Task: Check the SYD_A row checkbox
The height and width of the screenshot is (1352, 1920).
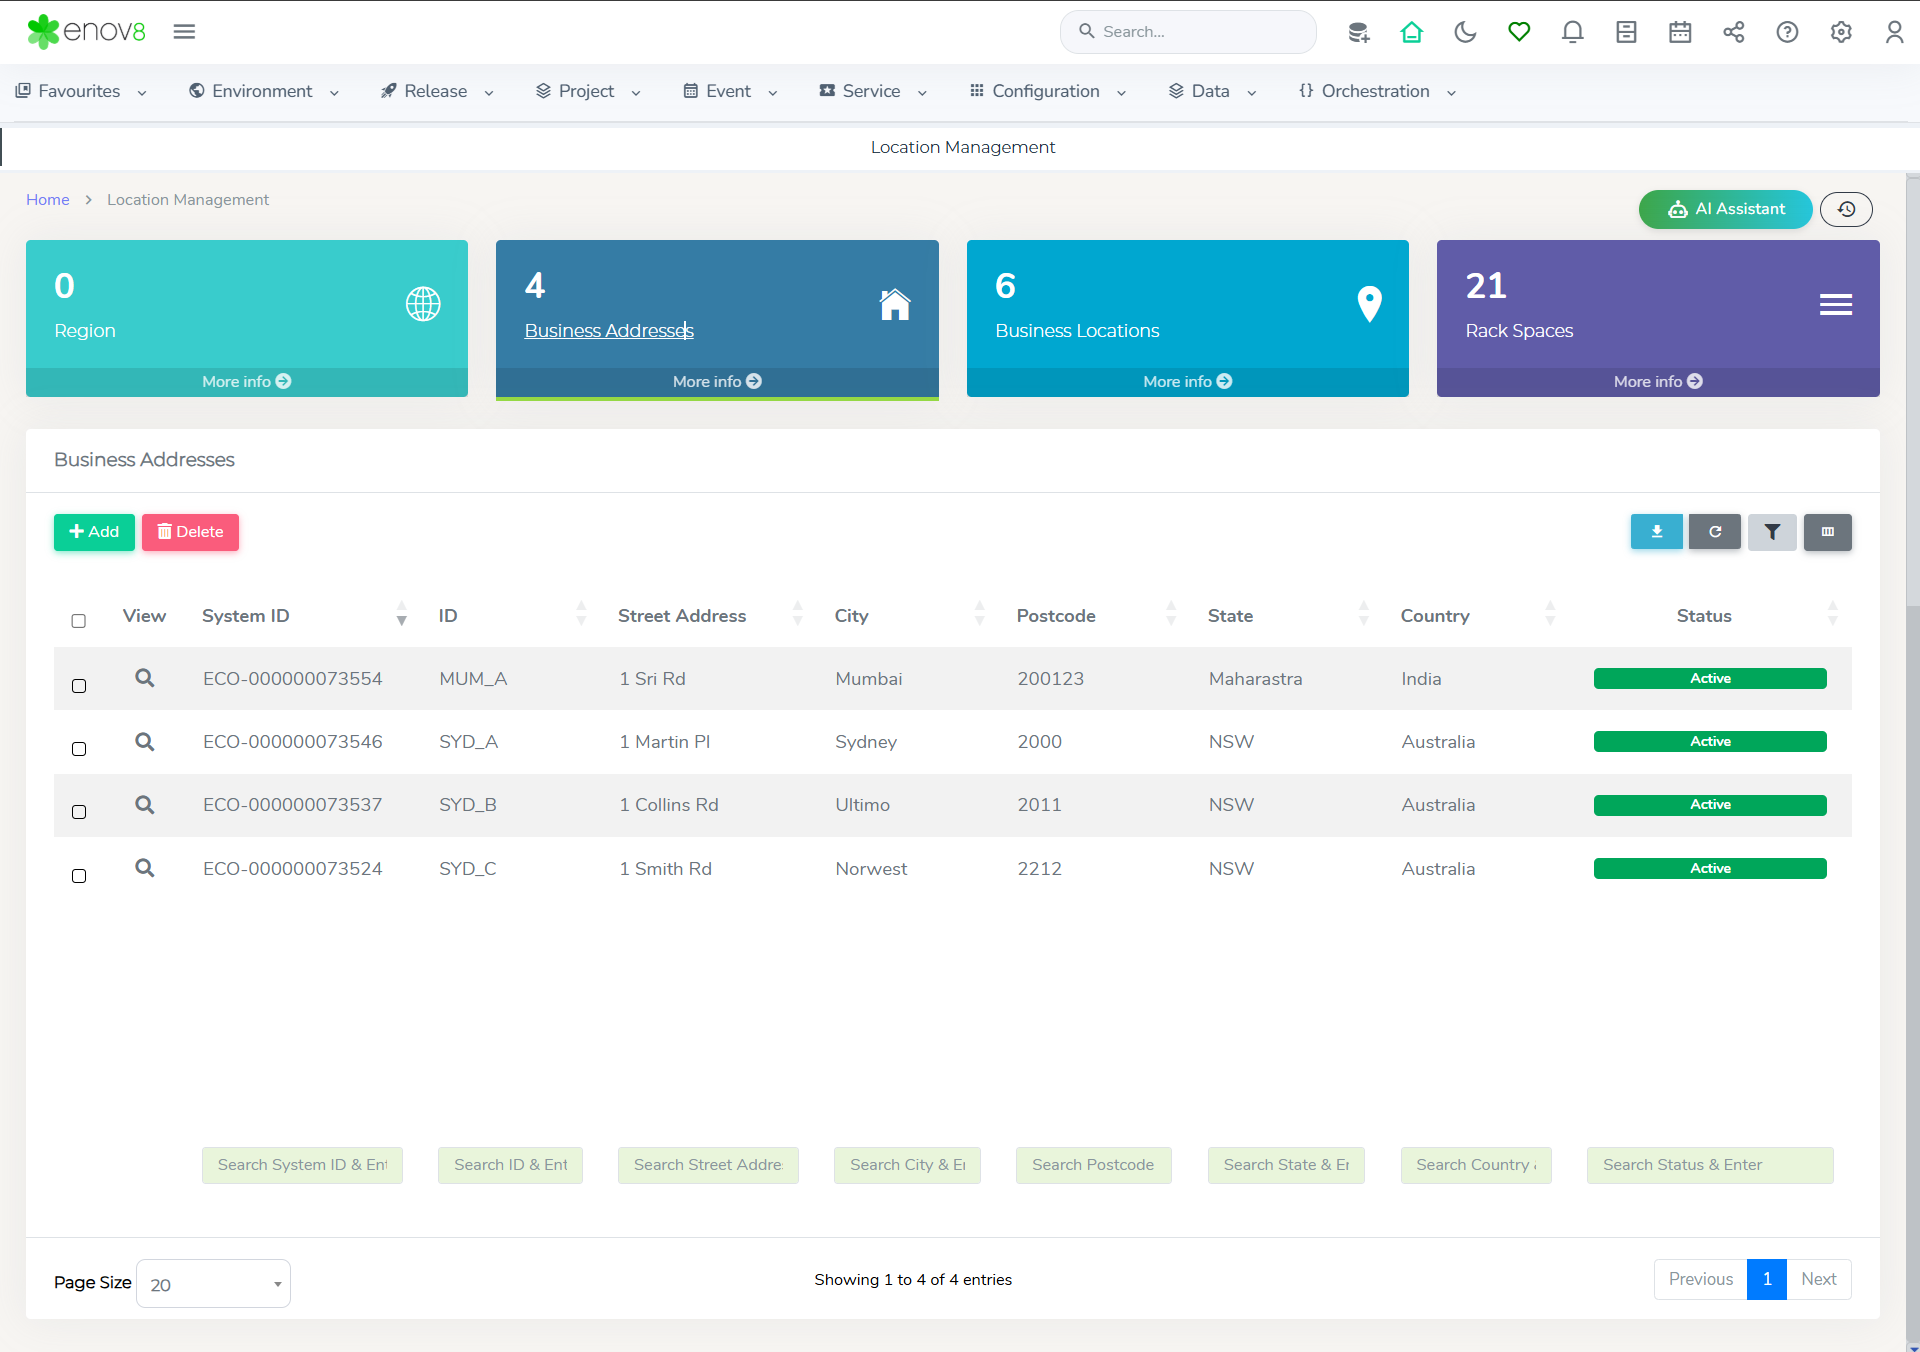Action: pyautogui.click(x=79, y=749)
